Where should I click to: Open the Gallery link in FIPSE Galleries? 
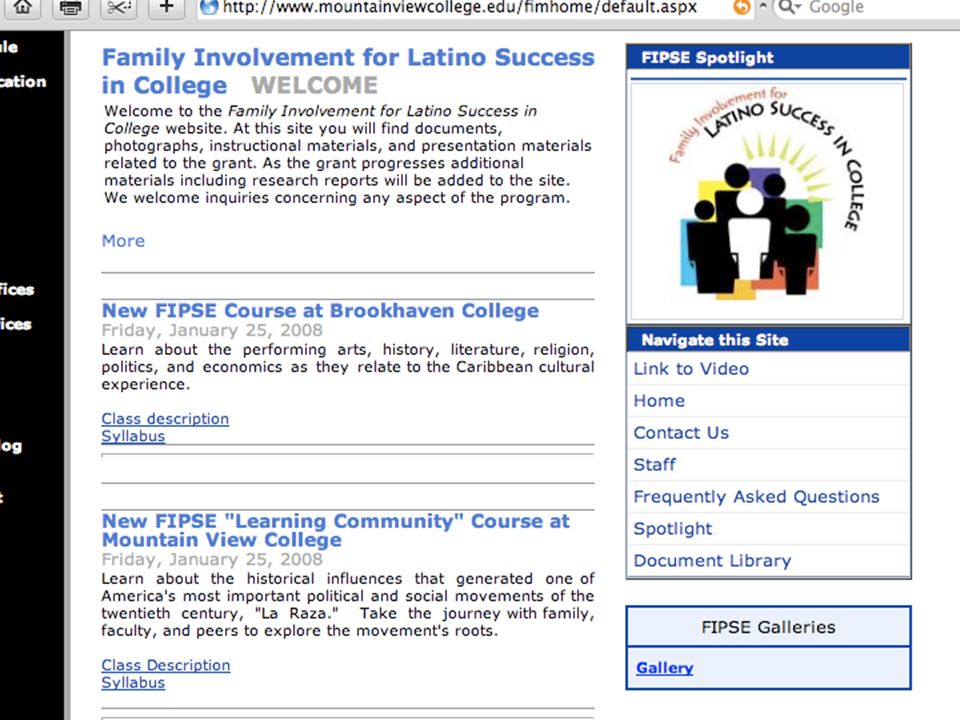click(x=665, y=667)
